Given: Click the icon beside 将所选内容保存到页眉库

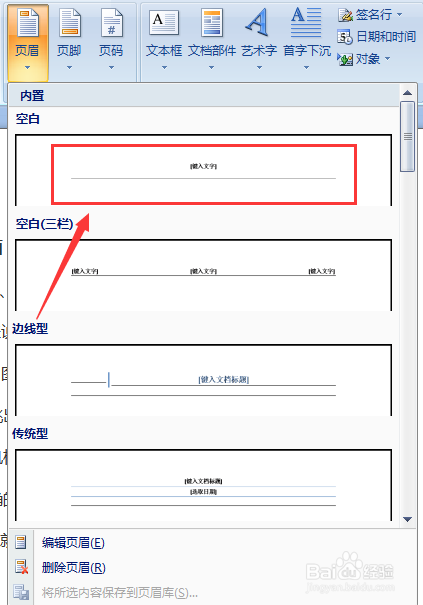Looking at the screenshot, I should coord(21,592).
